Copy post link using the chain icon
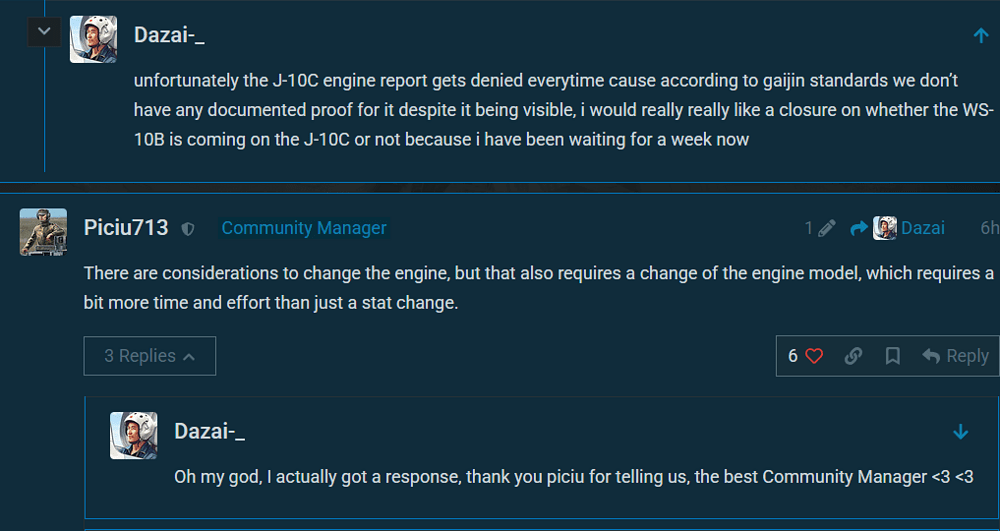The width and height of the screenshot is (1000, 531). click(x=853, y=356)
